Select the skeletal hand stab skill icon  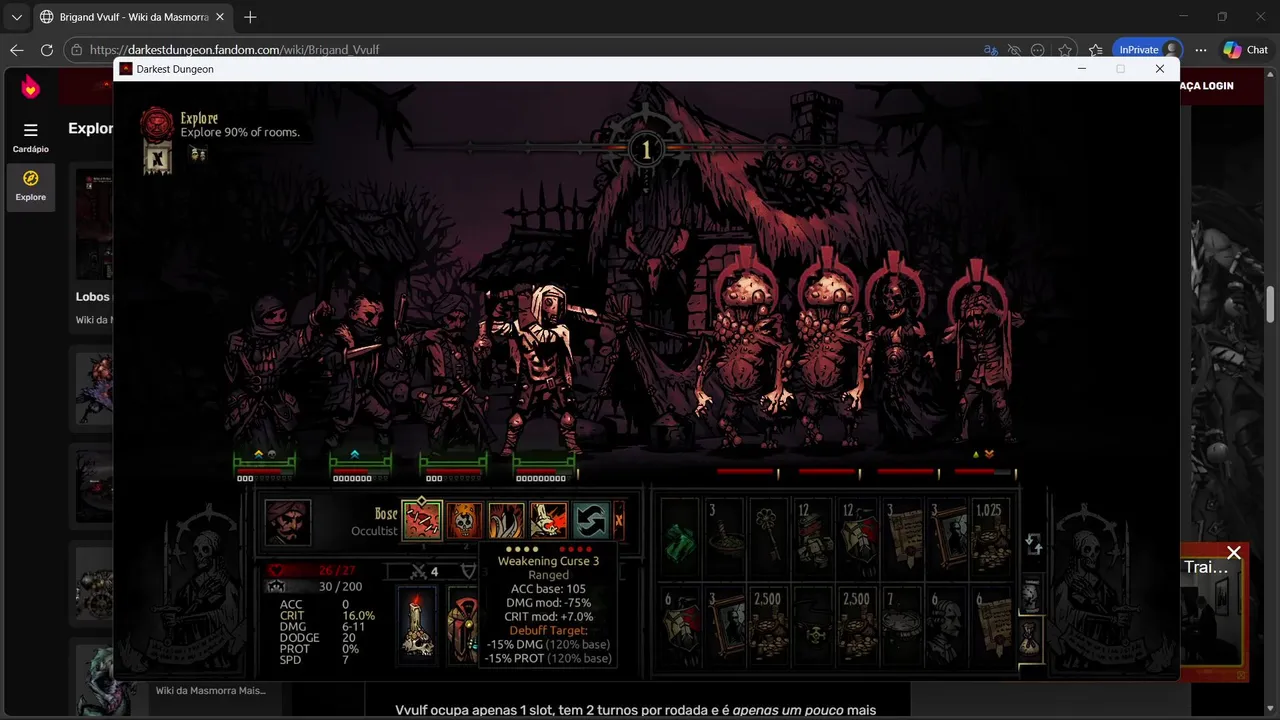click(548, 521)
